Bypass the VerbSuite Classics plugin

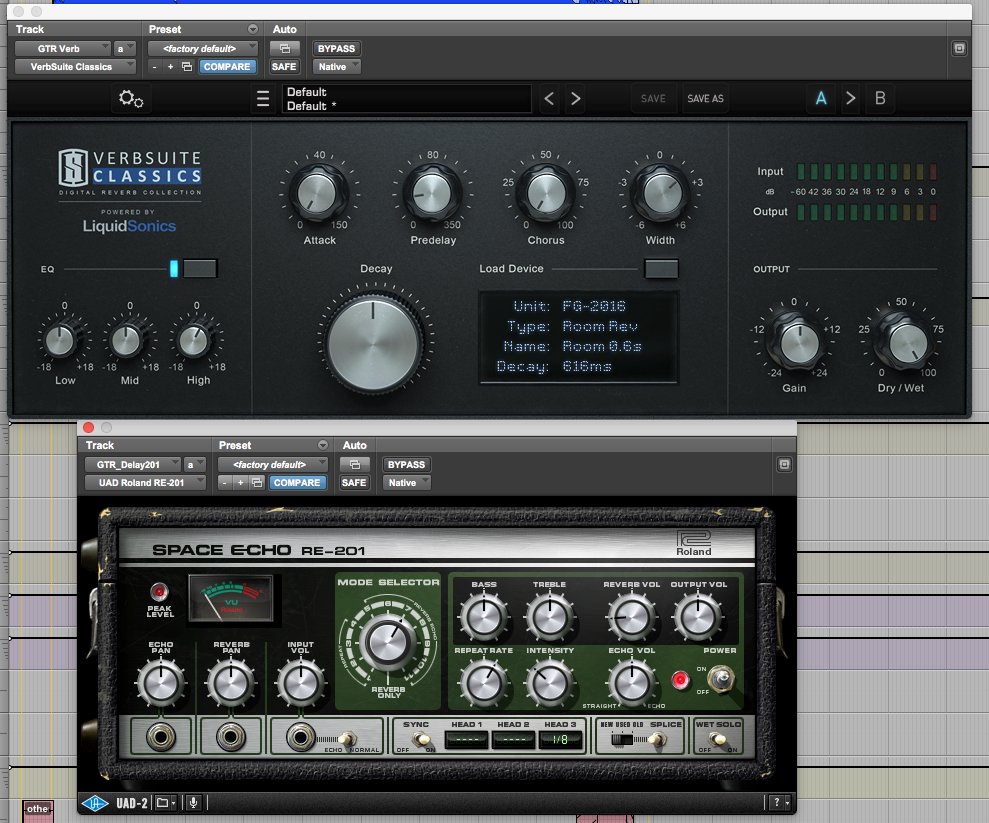point(336,49)
